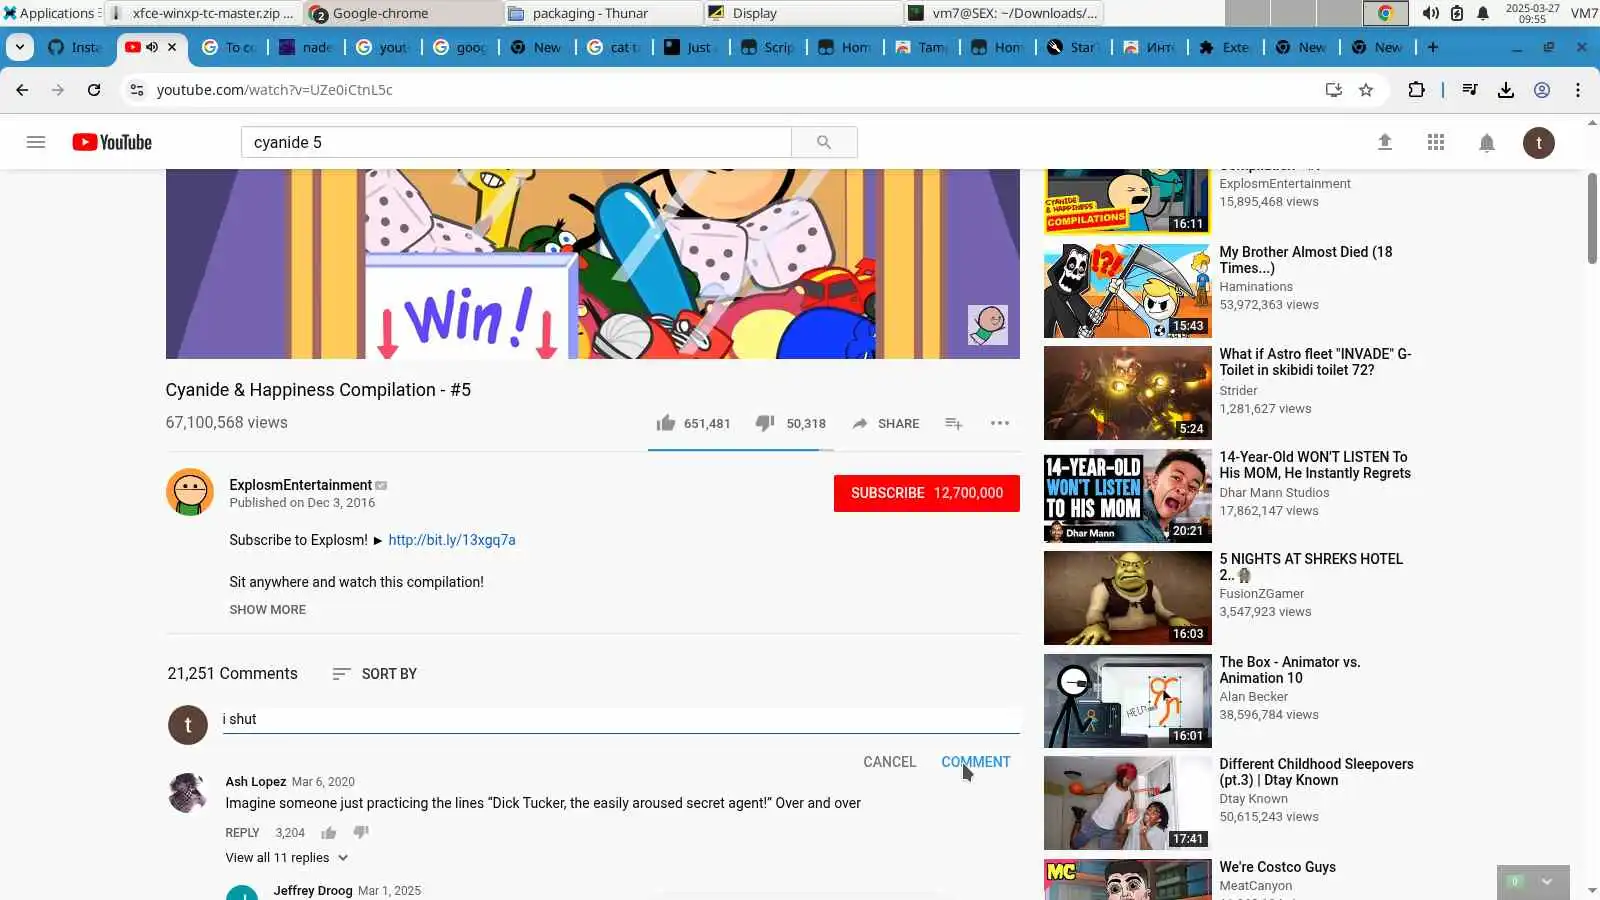Open the YouTube apps grid
Image resolution: width=1600 pixels, height=900 pixels.
pyautogui.click(x=1436, y=142)
